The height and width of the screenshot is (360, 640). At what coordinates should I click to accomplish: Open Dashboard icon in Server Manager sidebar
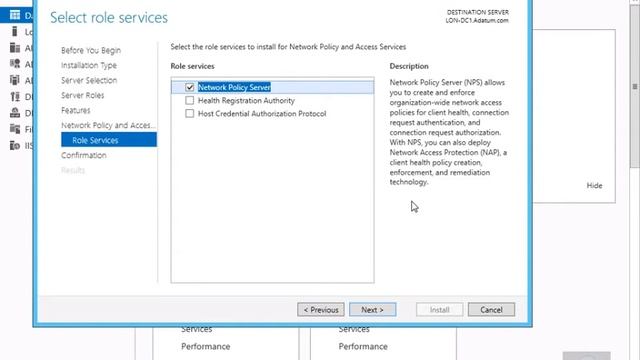pyautogui.click(x=15, y=15)
